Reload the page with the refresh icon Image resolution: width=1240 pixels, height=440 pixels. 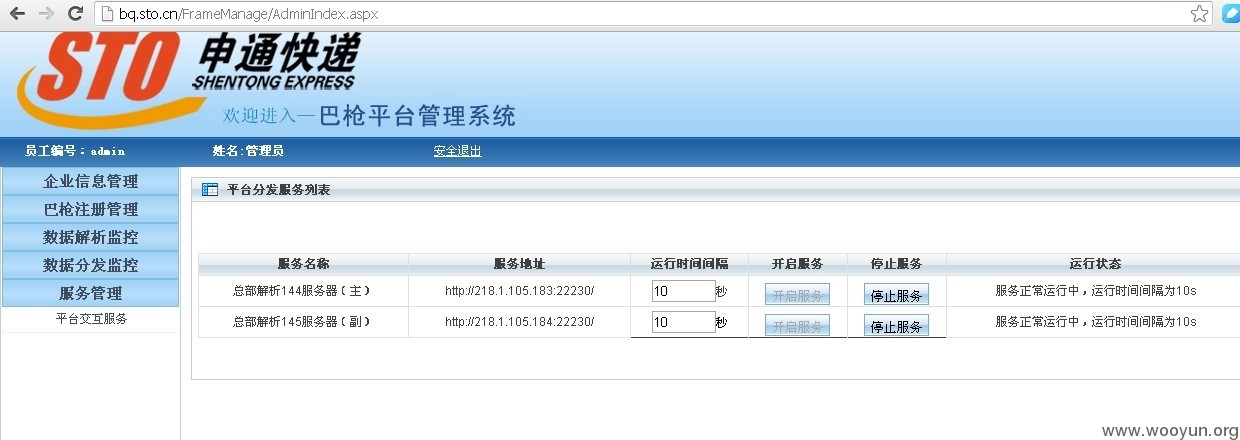click(75, 14)
